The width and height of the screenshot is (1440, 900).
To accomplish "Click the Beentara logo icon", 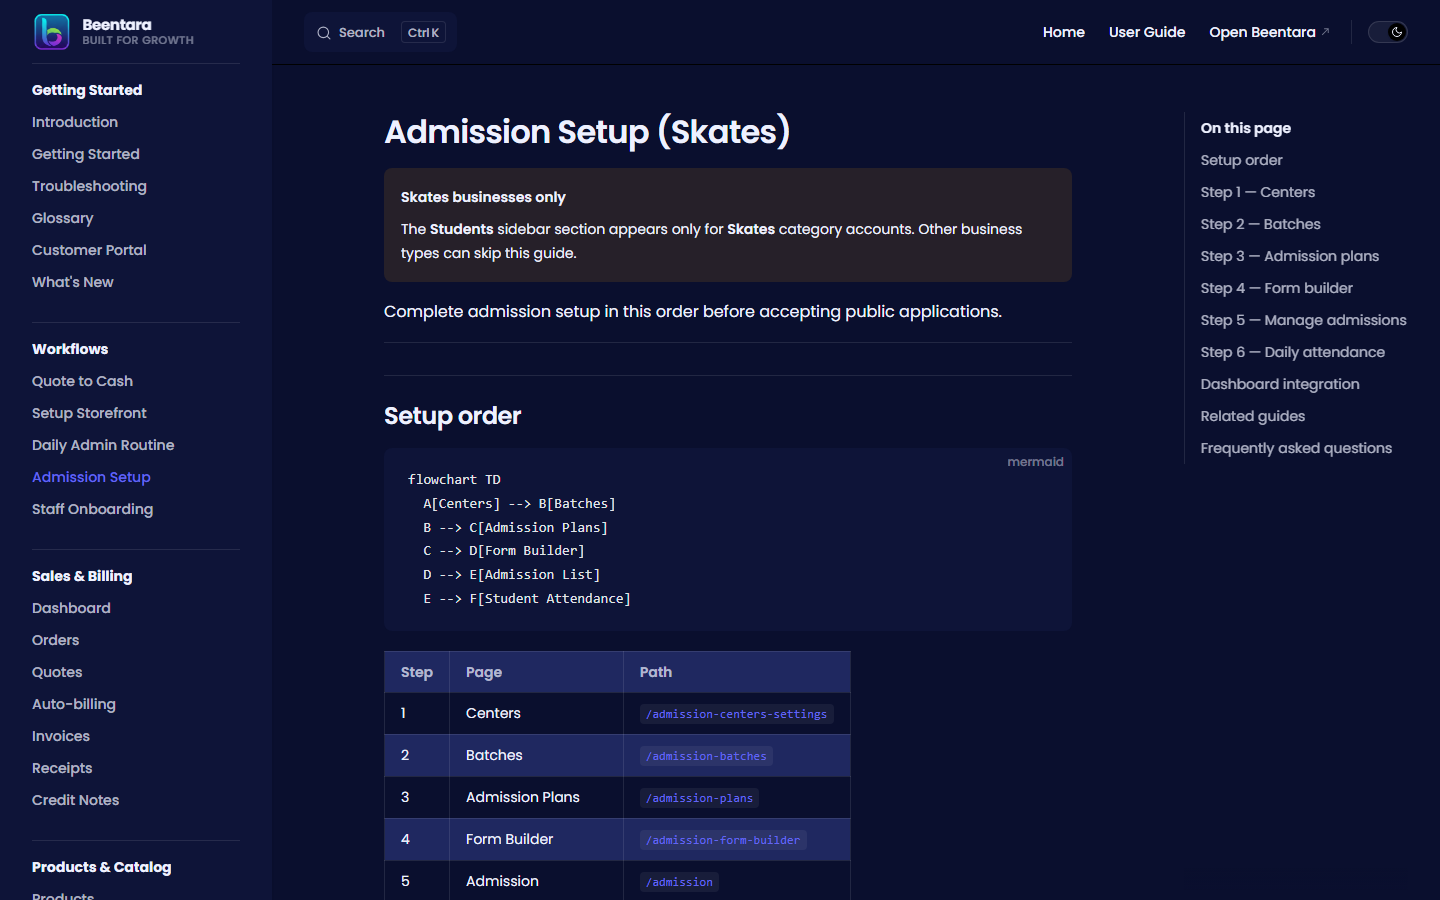I will coord(51,32).
